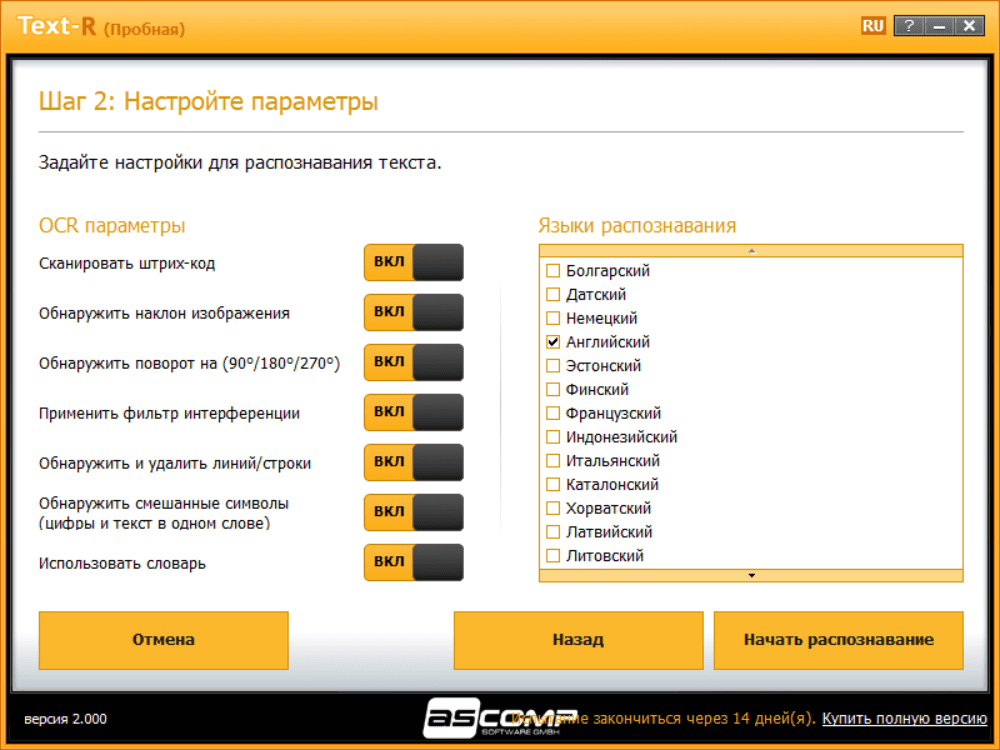Check the Немецкий language checkbox

click(x=553, y=318)
